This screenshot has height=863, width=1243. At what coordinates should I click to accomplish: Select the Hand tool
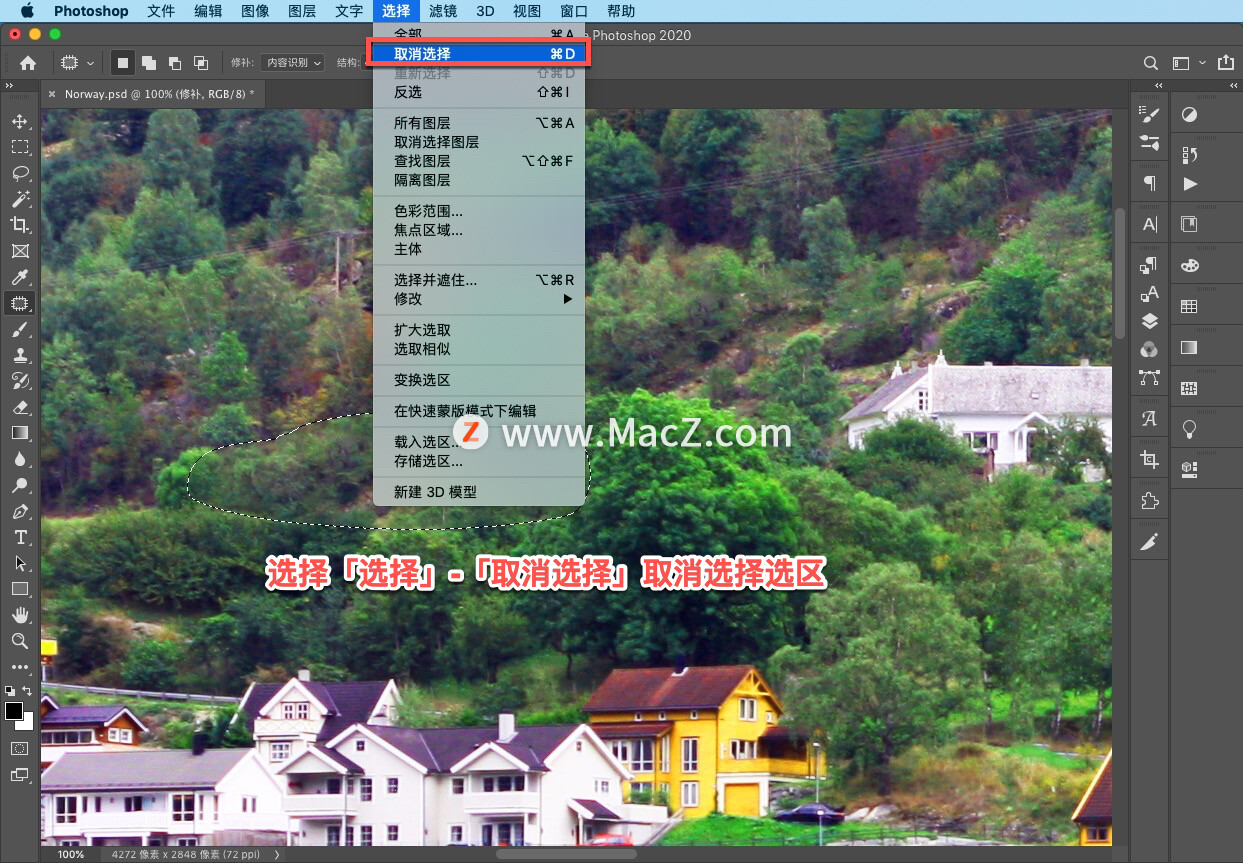point(20,615)
